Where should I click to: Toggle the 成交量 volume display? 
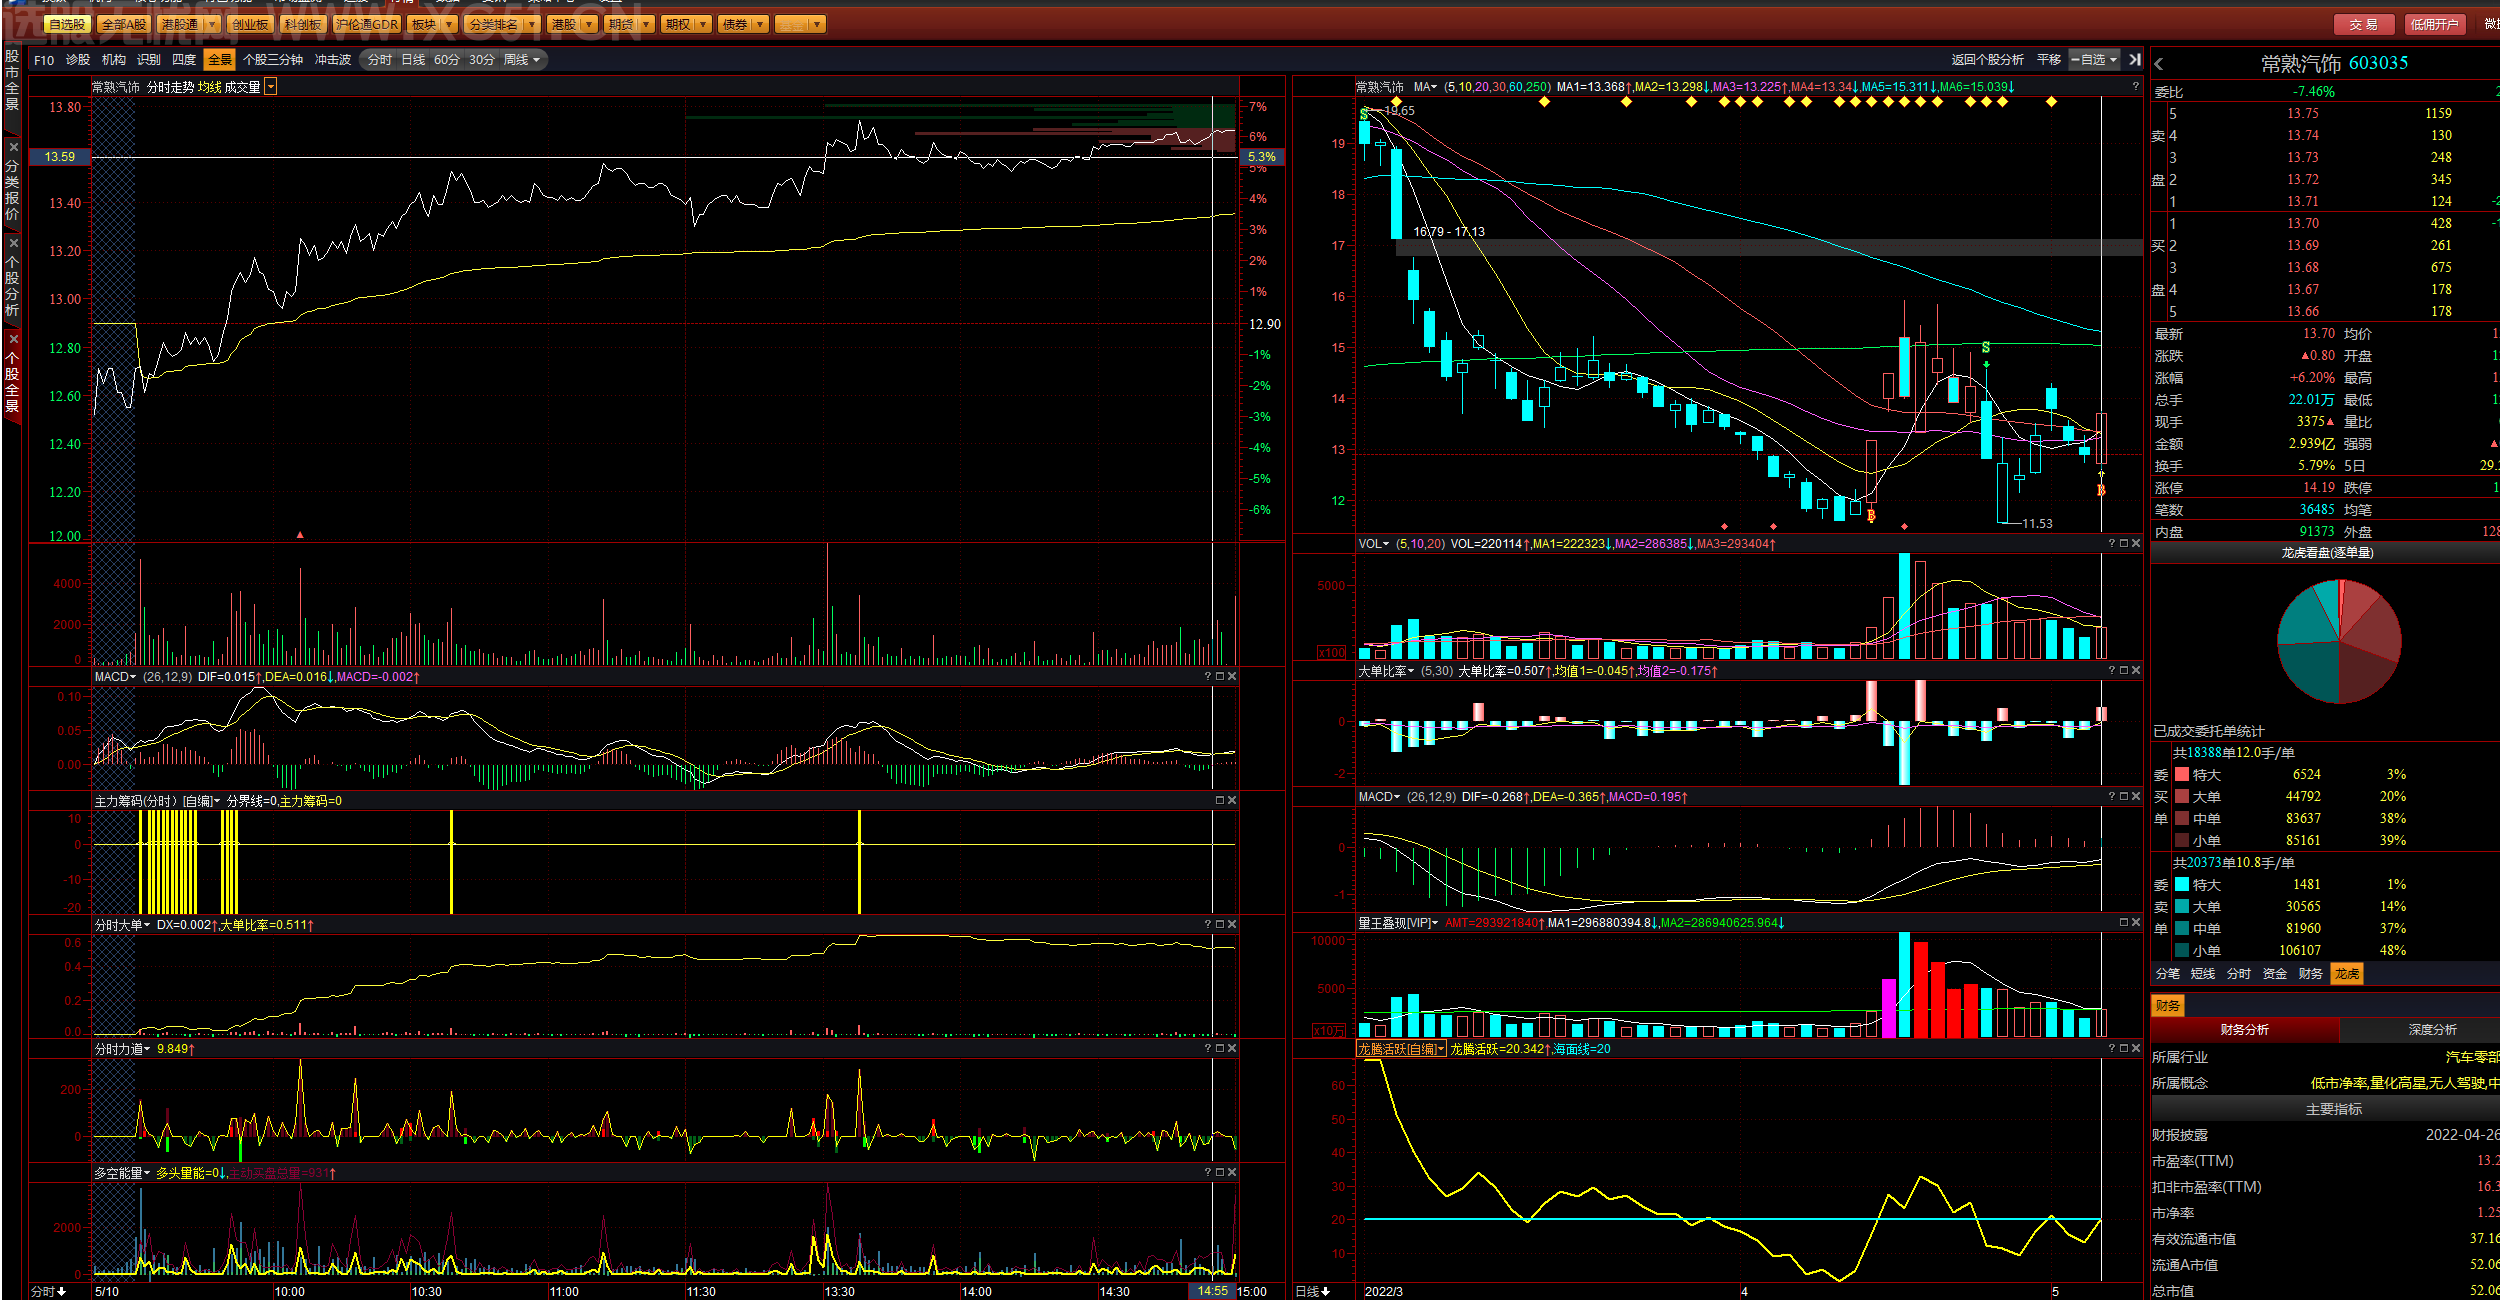click(x=242, y=88)
